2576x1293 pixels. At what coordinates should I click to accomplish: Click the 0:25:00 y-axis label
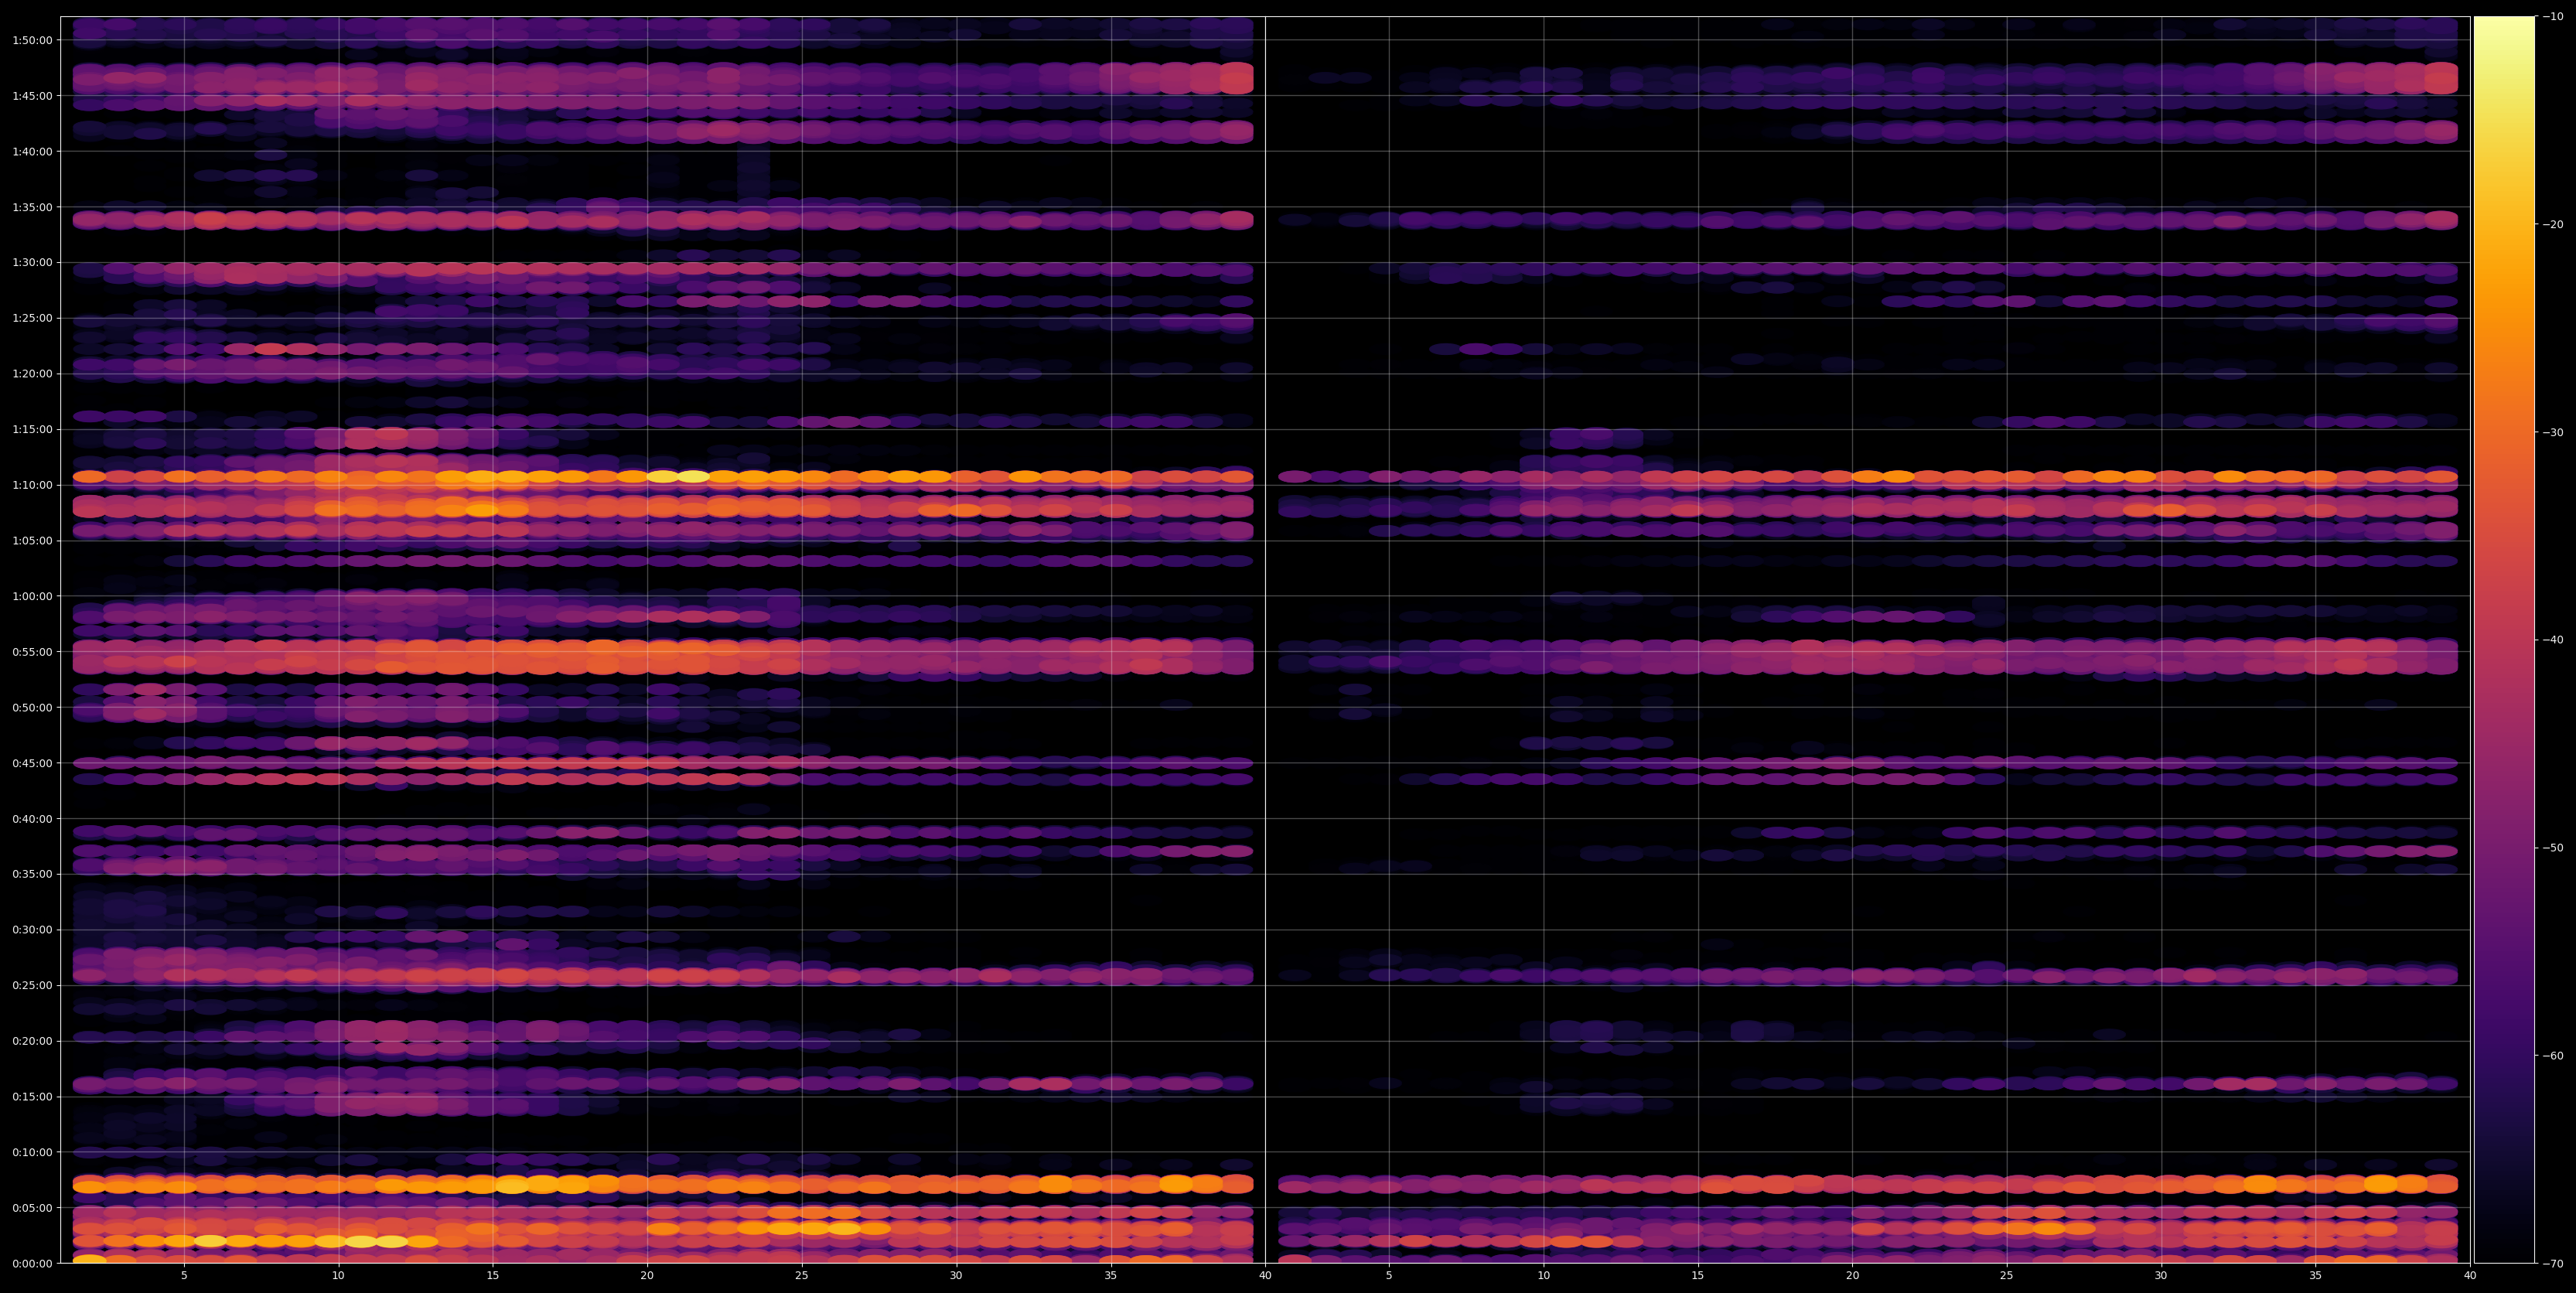point(32,985)
